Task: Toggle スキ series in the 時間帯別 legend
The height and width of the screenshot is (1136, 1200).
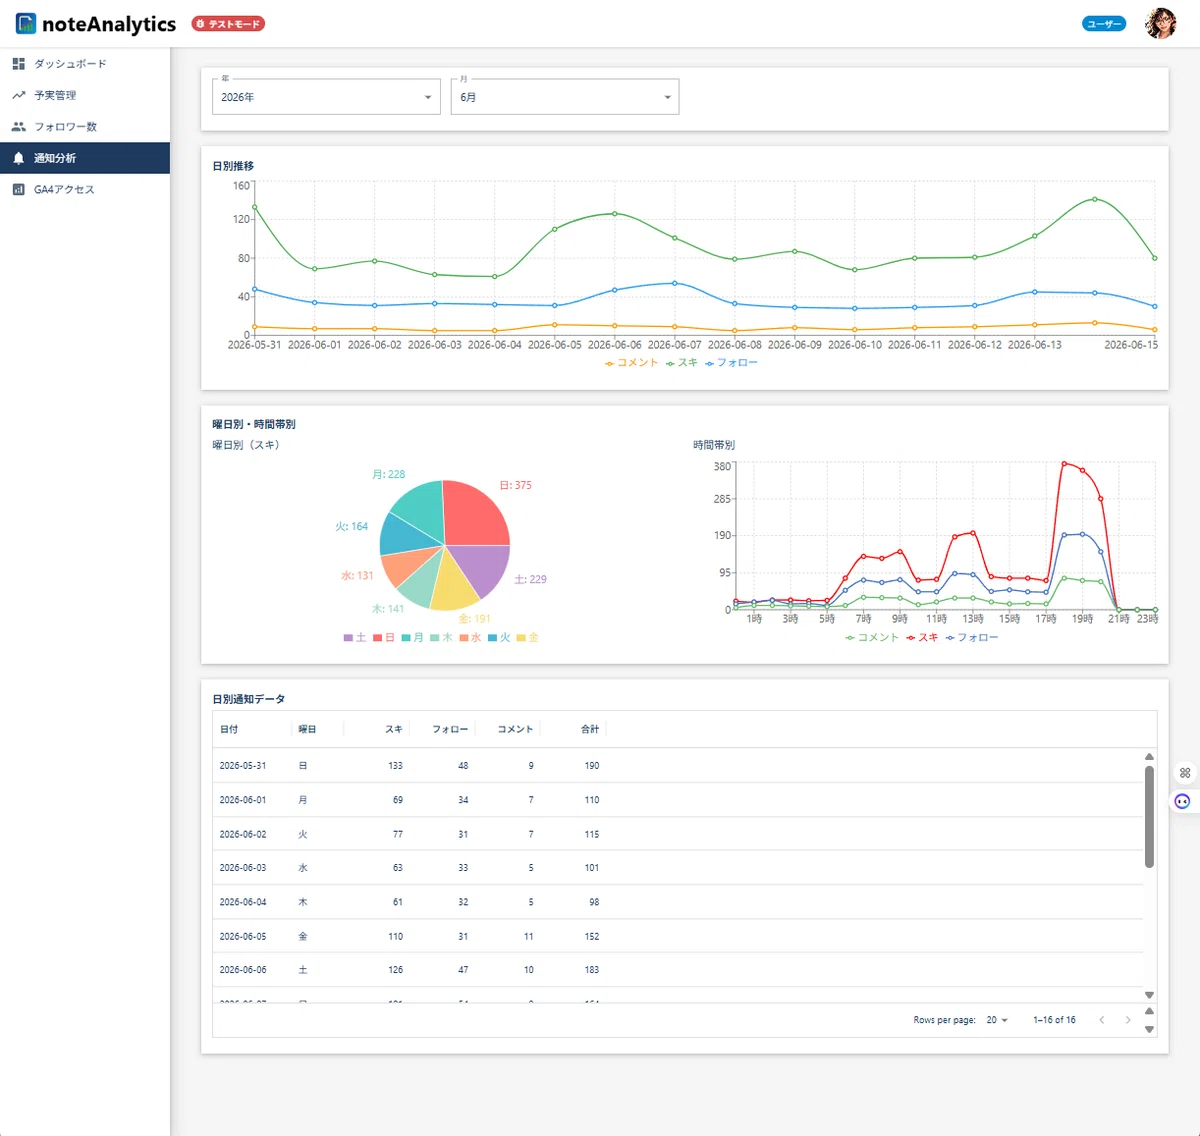Action: coord(922,638)
